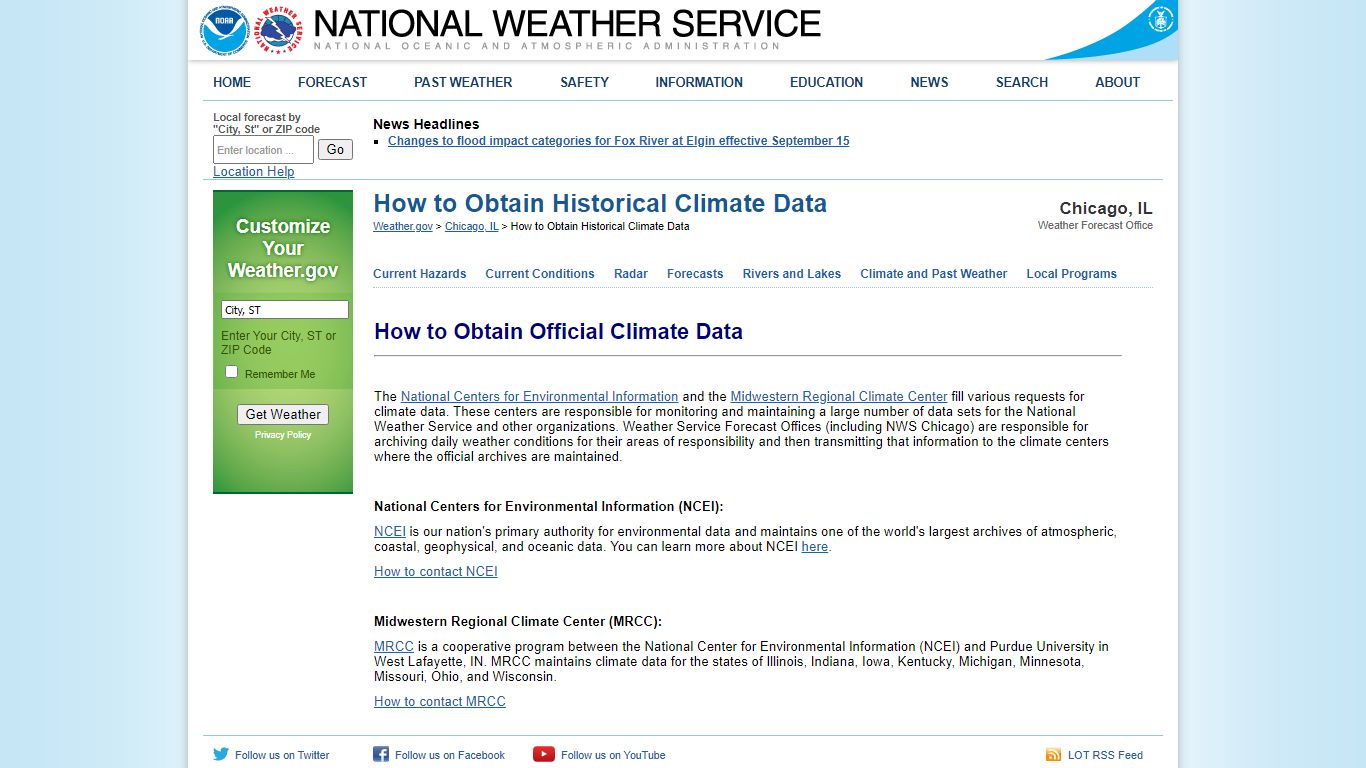Open the INFORMATION menu
1366x768 pixels.
coord(699,82)
